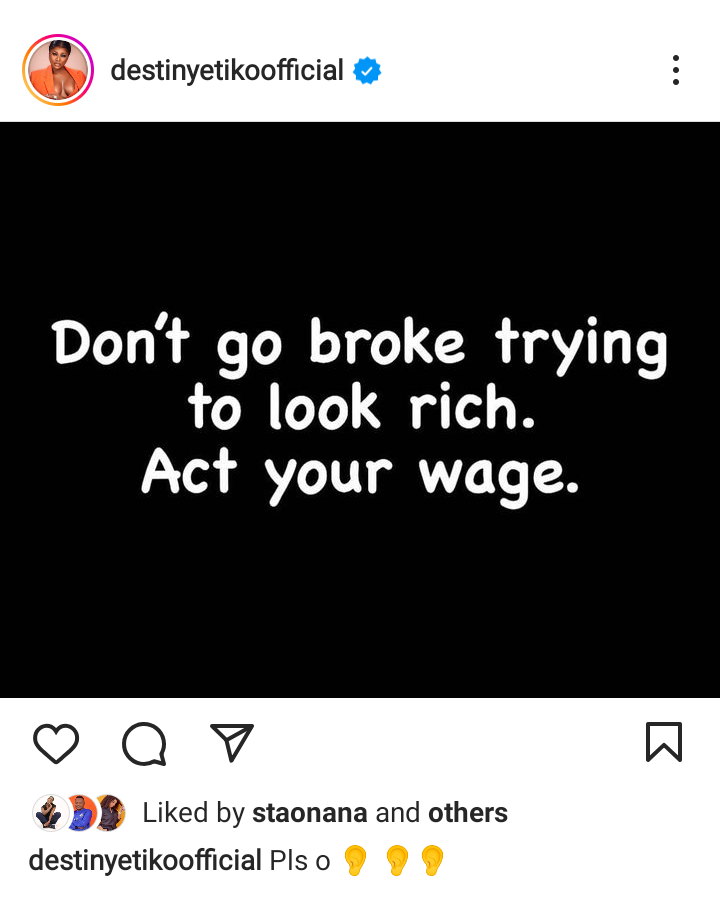
Task: Open comments using the speech bubble icon
Action: click(x=144, y=743)
